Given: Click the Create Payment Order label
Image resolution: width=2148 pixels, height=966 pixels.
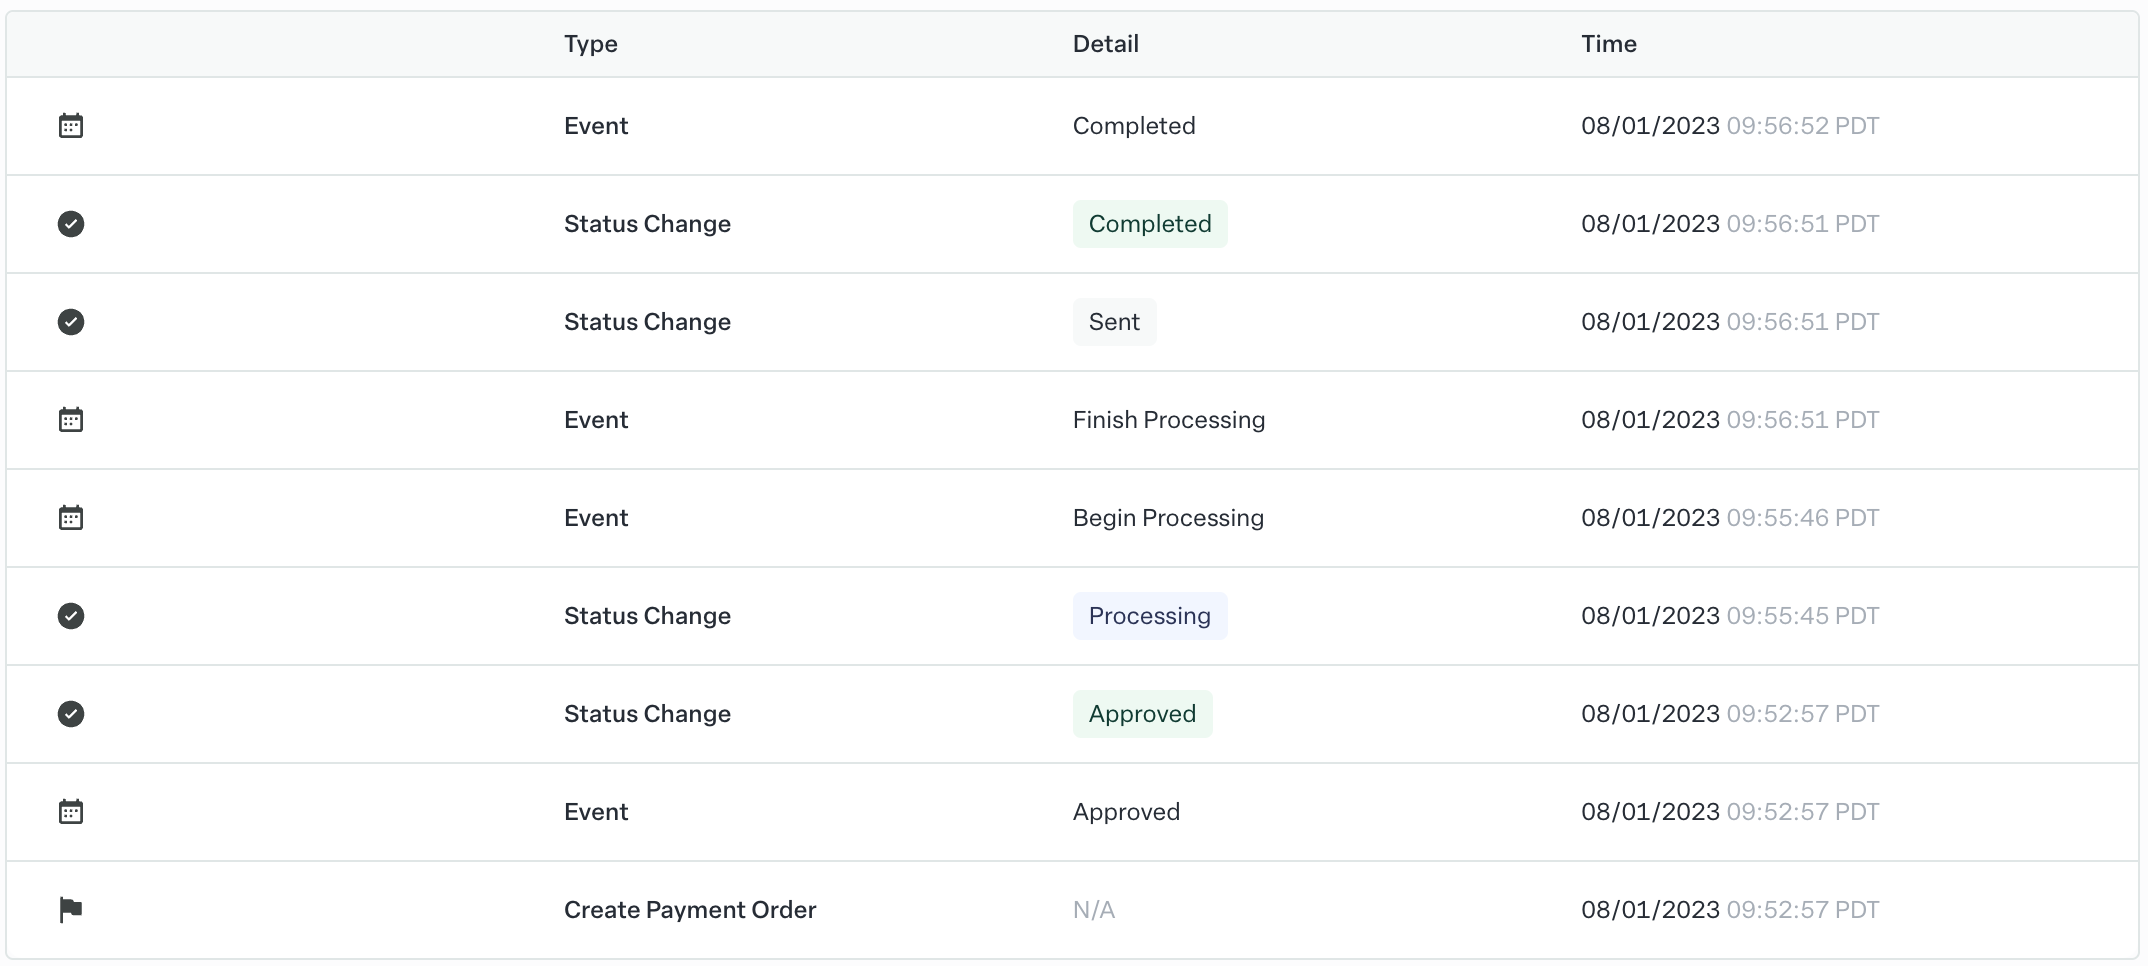Looking at the screenshot, I should click(x=690, y=910).
